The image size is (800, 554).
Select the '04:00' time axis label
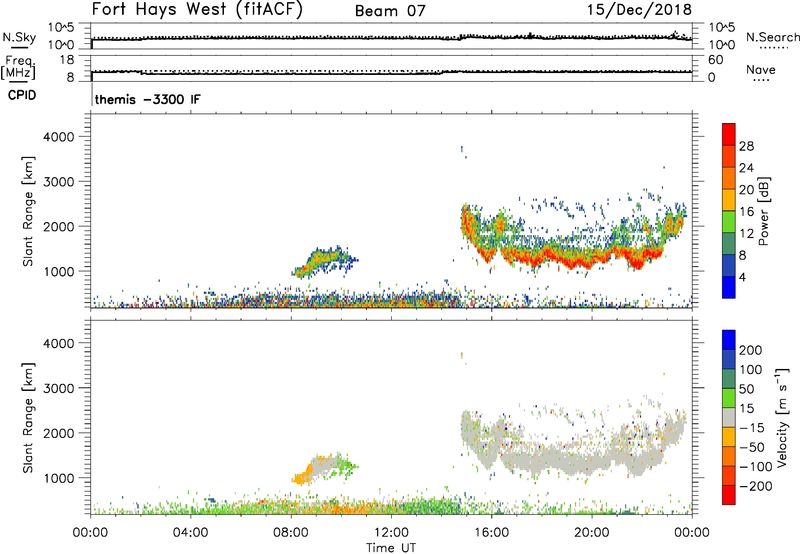point(191,532)
